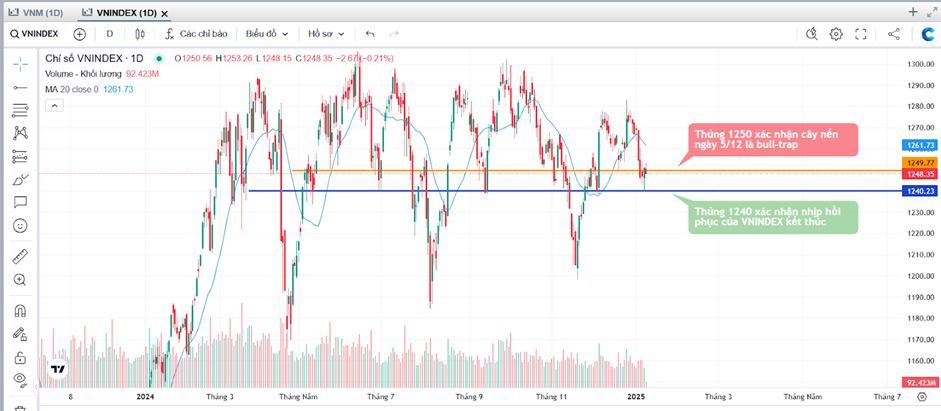This screenshot has height=411, width=941.
Task: Add a new chart tab
Action: coord(913,11)
